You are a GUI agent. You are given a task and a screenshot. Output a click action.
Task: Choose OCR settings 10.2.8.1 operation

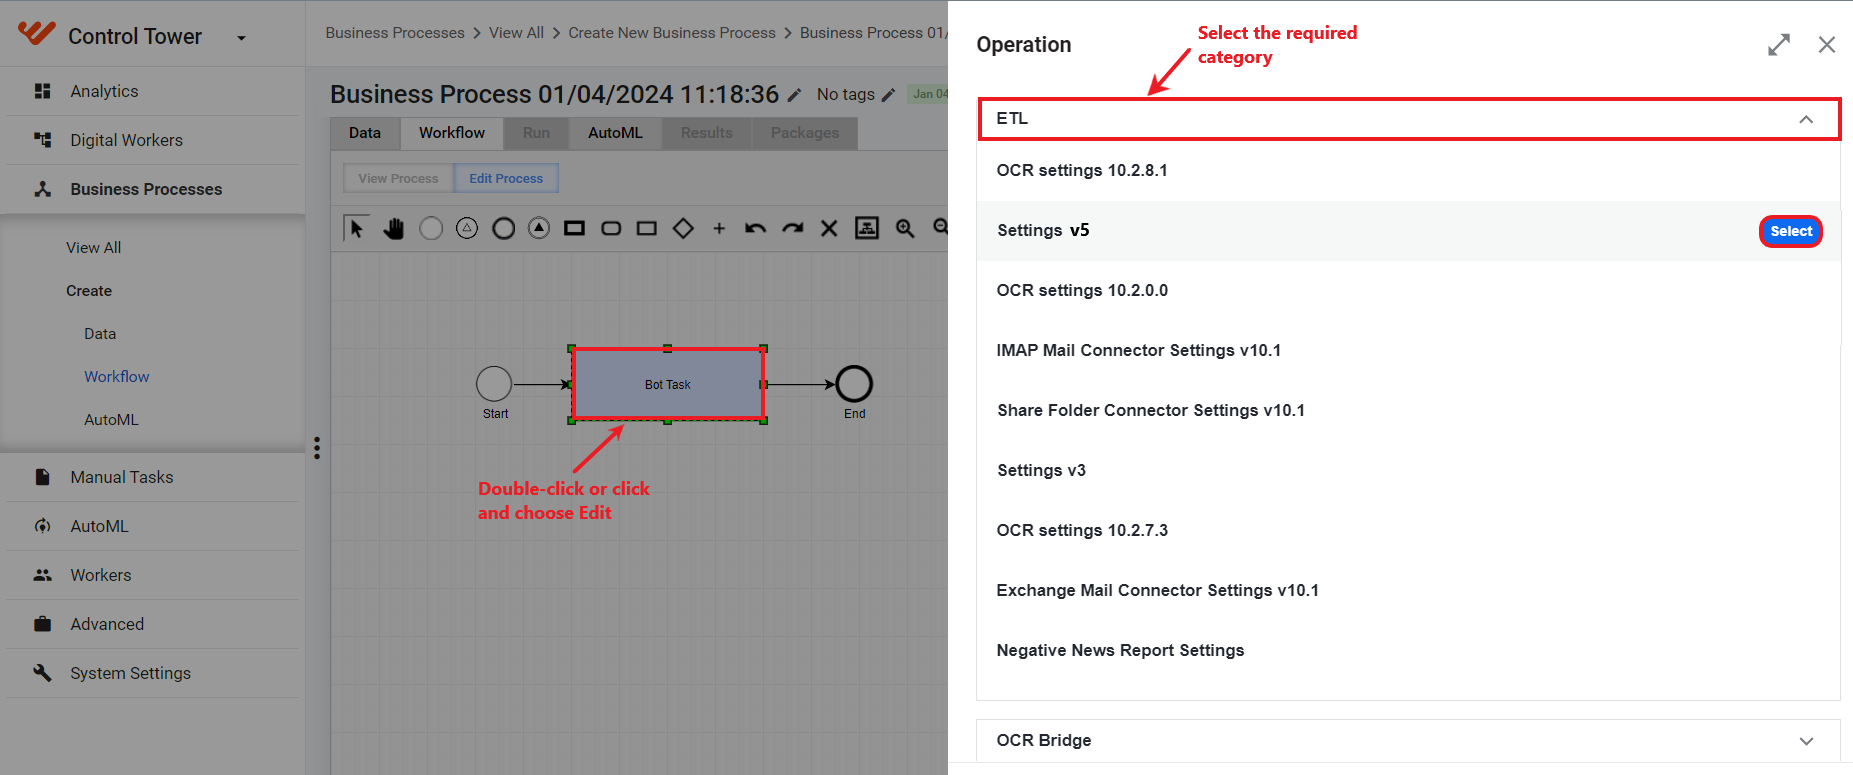coord(1408,171)
